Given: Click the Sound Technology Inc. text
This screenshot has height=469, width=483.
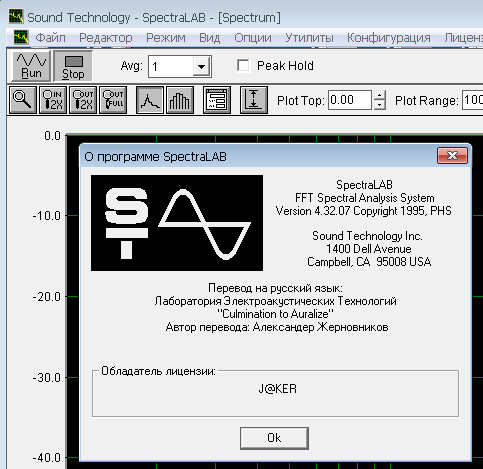Looking at the screenshot, I should pyautogui.click(x=367, y=236).
